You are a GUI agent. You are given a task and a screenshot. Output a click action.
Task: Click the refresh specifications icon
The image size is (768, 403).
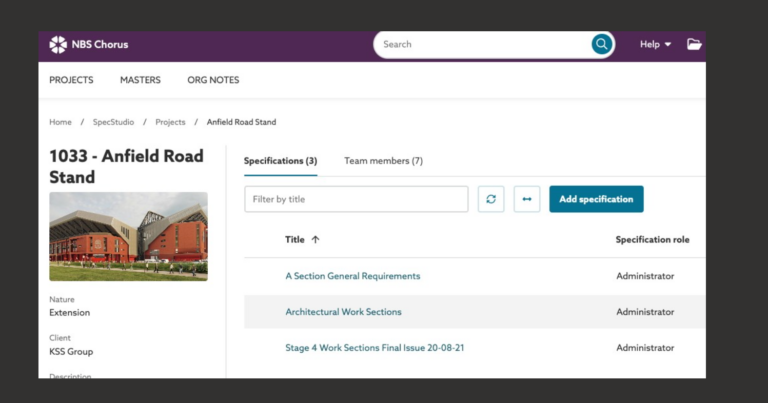click(x=491, y=199)
